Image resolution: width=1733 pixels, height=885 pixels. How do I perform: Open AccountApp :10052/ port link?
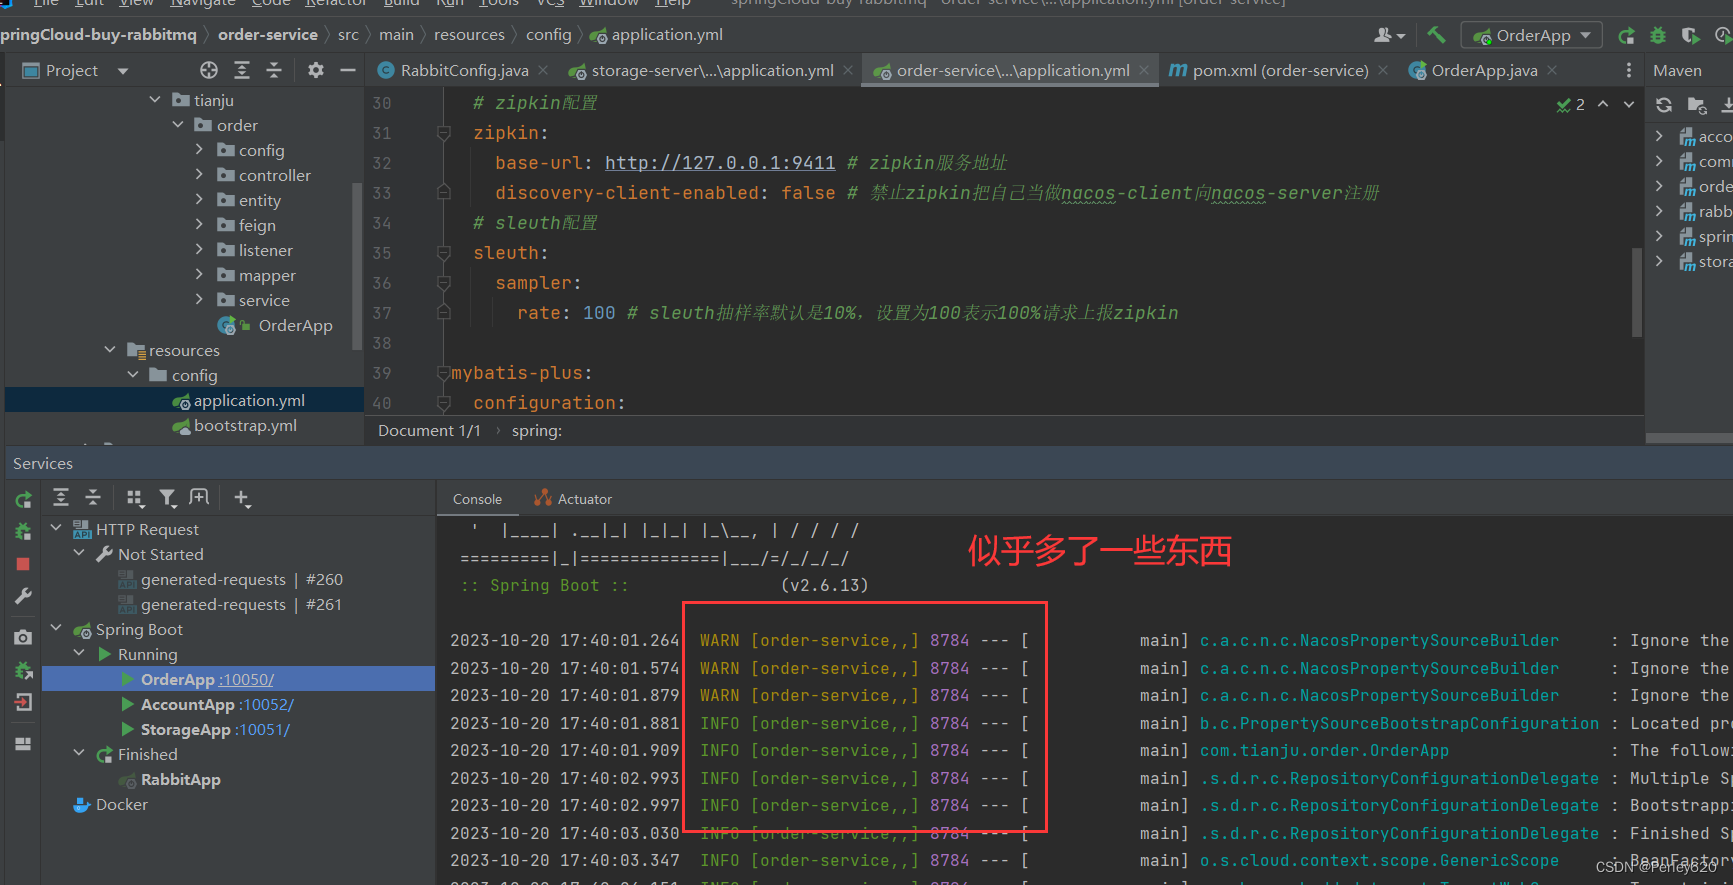pyautogui.click(x=266, y=705)
